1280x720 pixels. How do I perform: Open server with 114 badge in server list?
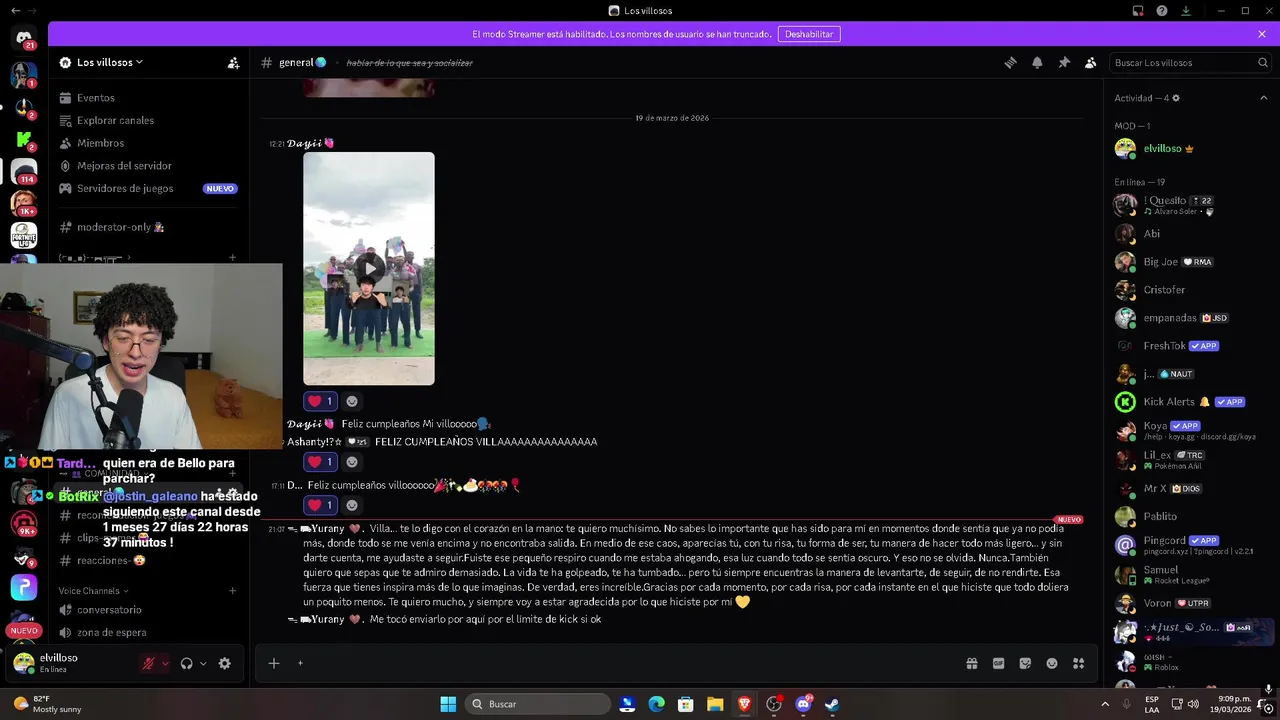(x=24, y=172)
